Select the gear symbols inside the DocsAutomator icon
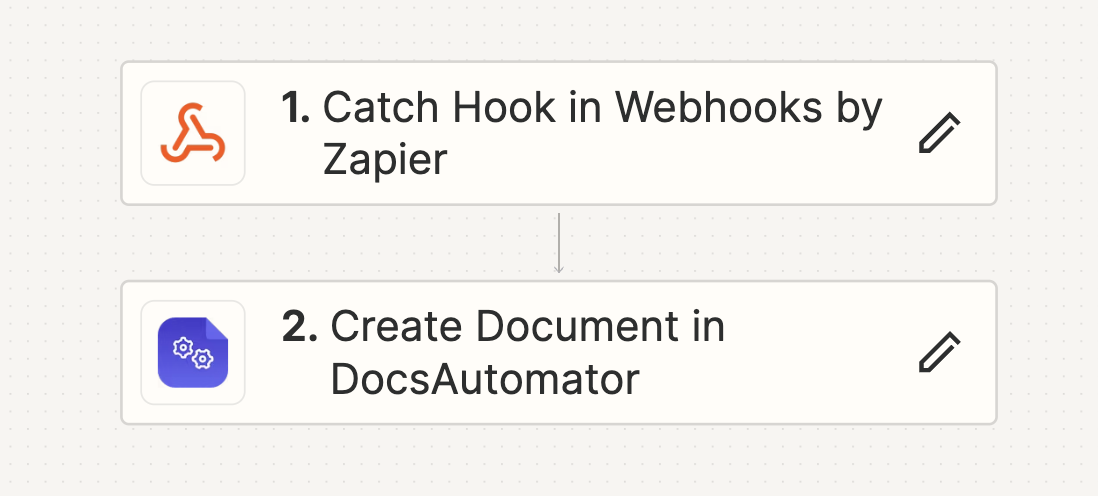Viewport: 1098px width, 496px height. (193, 352)
